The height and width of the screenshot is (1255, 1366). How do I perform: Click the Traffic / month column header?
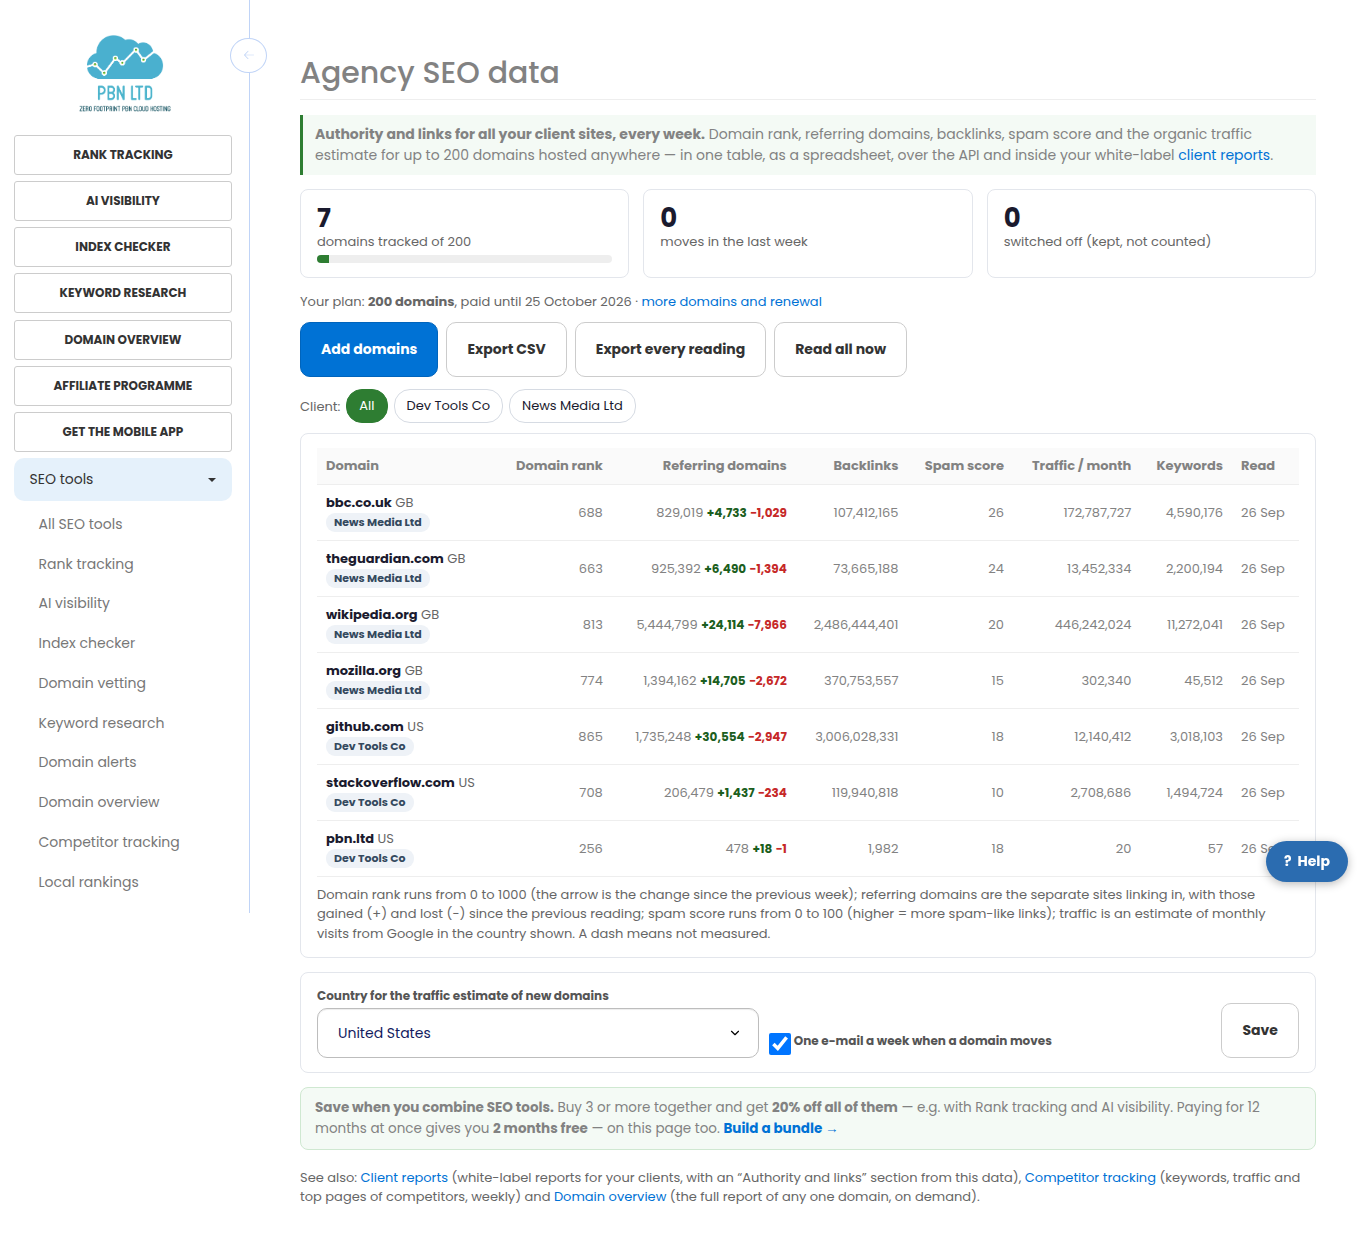(x=1081, y=466)
